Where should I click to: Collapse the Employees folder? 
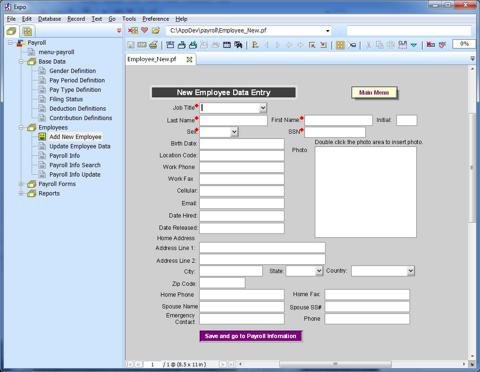21,127
